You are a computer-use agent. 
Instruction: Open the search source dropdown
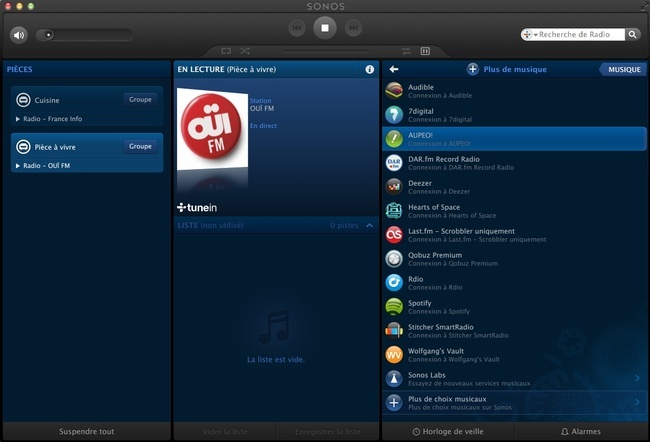point(529,34)
